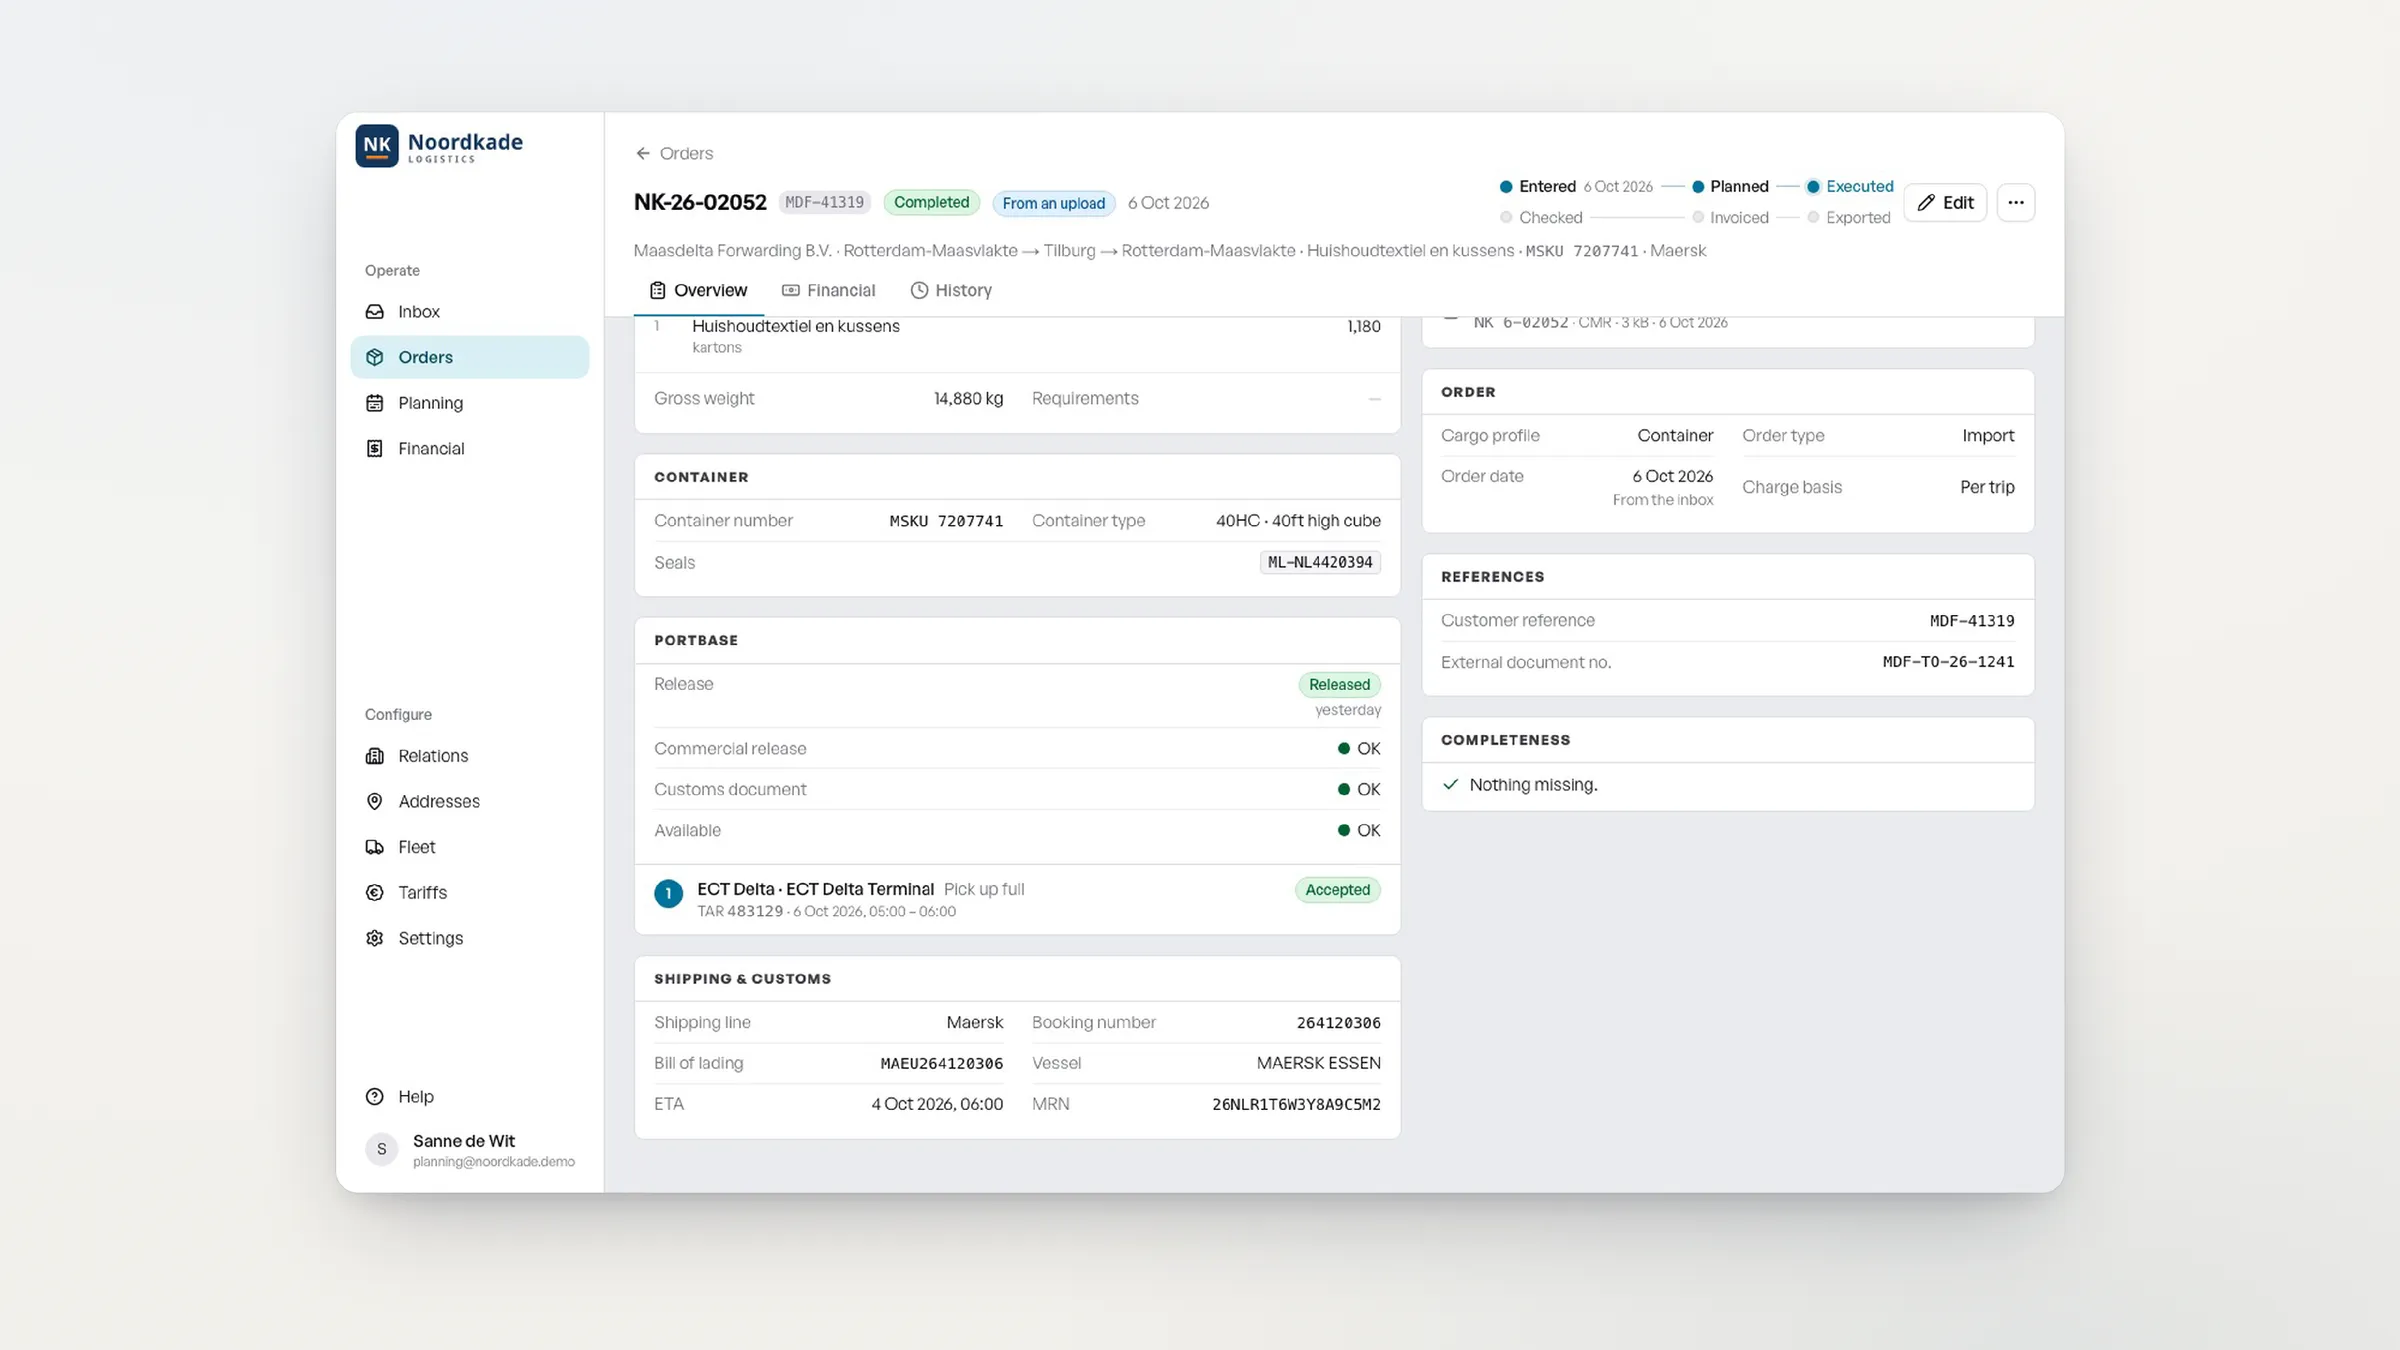2400x1350 pixels.
Task: Click the Orders breadcrumb link
Action: click(686, 153)
